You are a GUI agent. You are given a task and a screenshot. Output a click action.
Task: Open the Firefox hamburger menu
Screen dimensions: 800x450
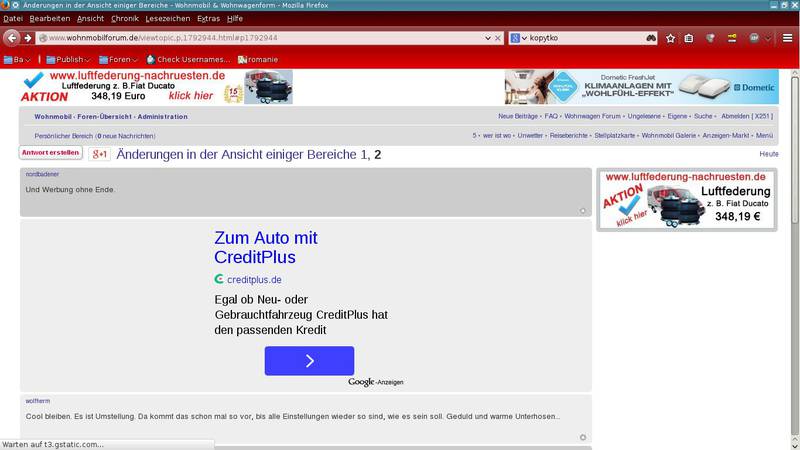coord(787,38)
